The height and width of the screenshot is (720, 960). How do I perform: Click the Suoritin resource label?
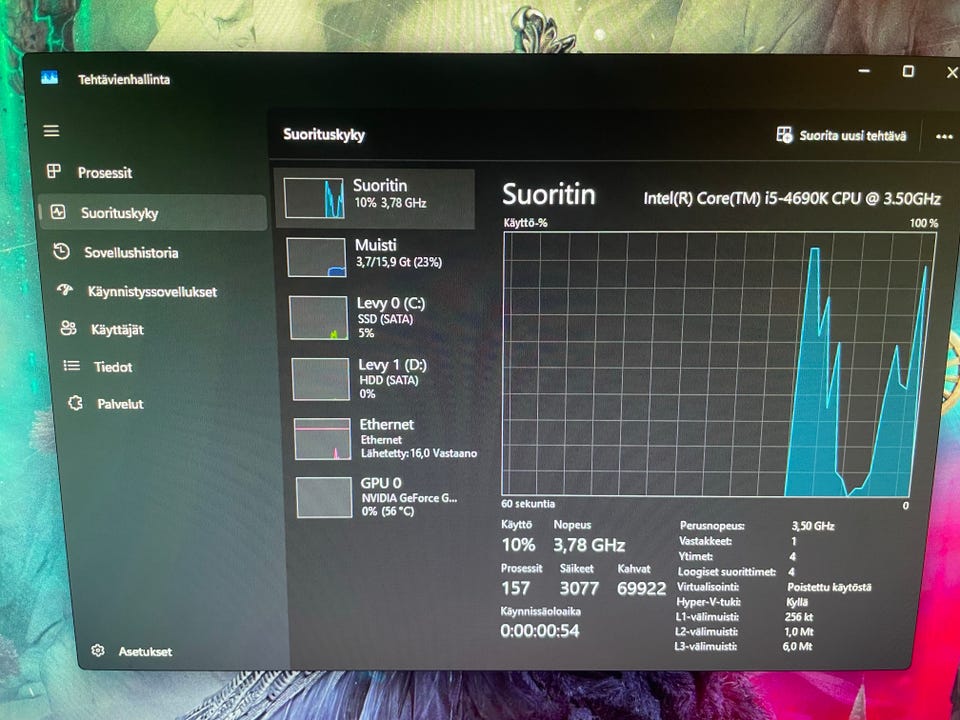[380, 186]
